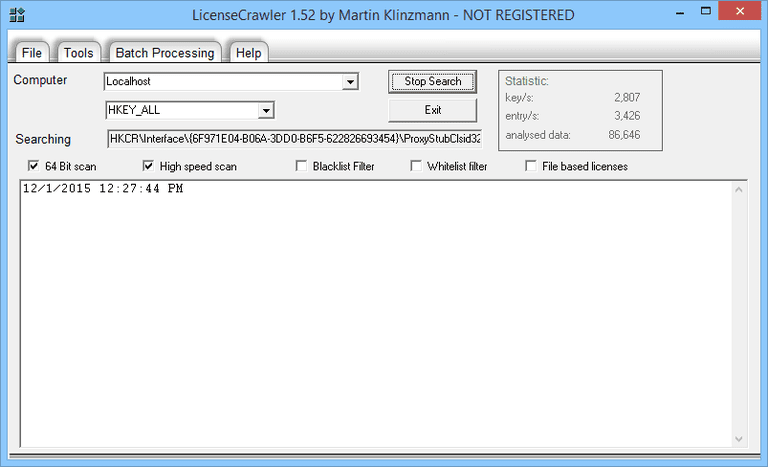Expand the HKEY_ALL registry hive dropdown arrow
The image size is (768, 467).
coord(265,110)
